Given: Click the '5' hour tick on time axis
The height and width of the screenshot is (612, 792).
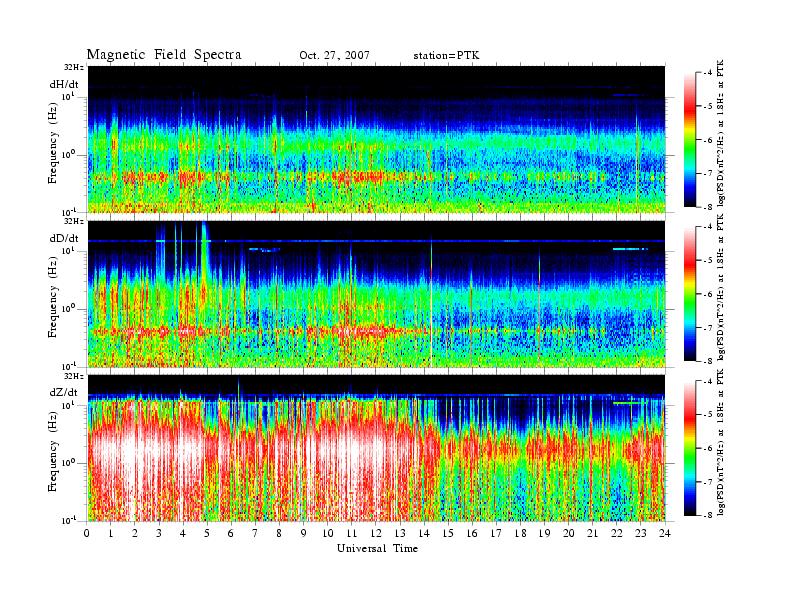Looking at the screenshot, I should [x=207, y=534].
